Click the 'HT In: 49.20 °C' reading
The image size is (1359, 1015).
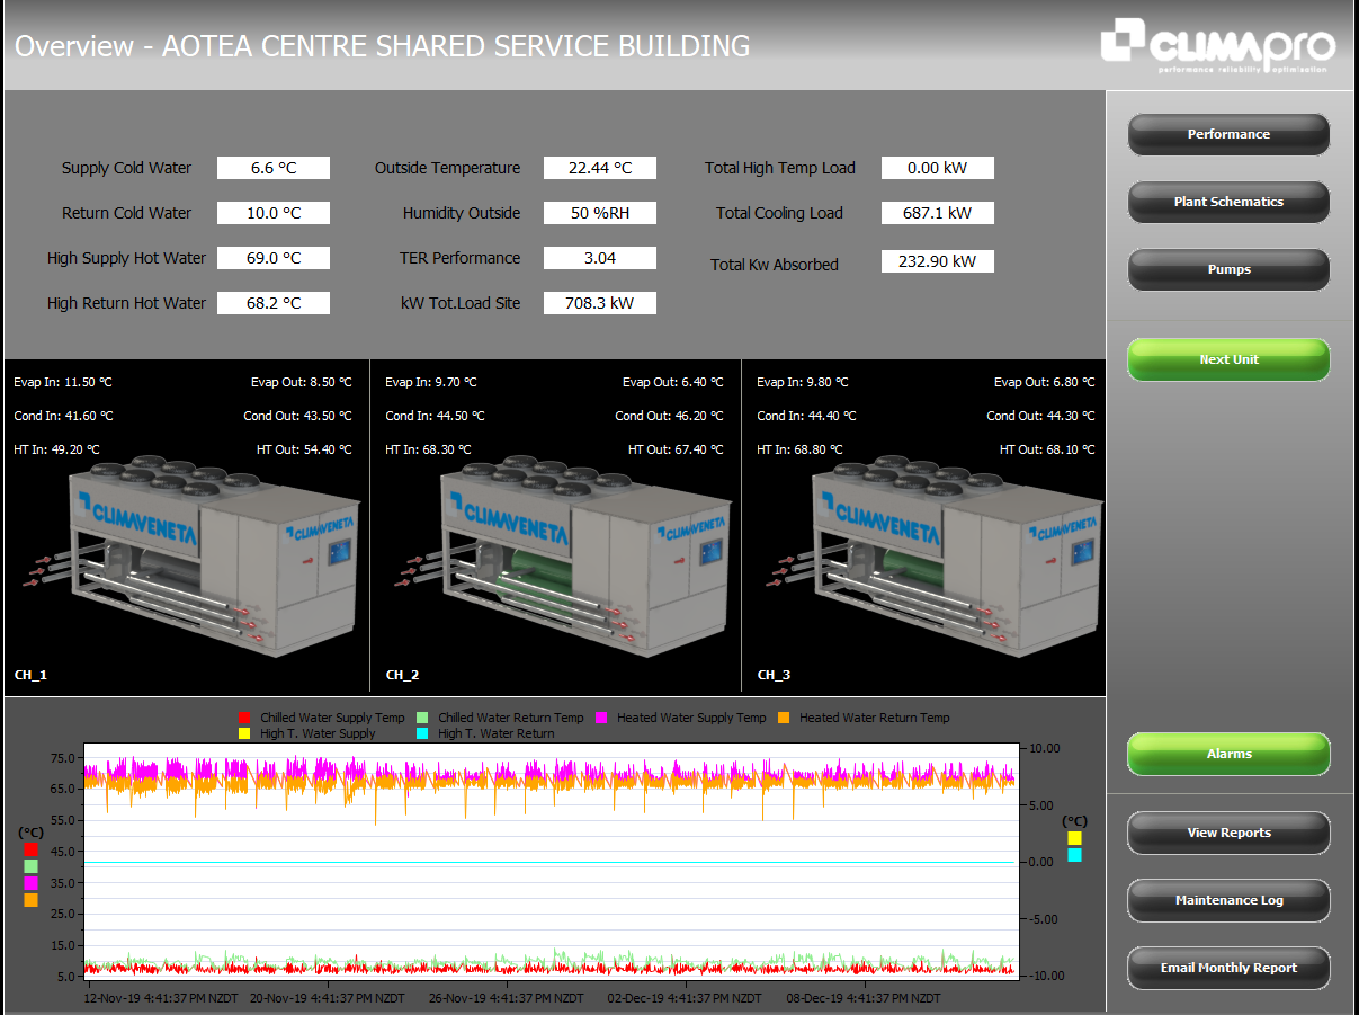coord(57,450)
